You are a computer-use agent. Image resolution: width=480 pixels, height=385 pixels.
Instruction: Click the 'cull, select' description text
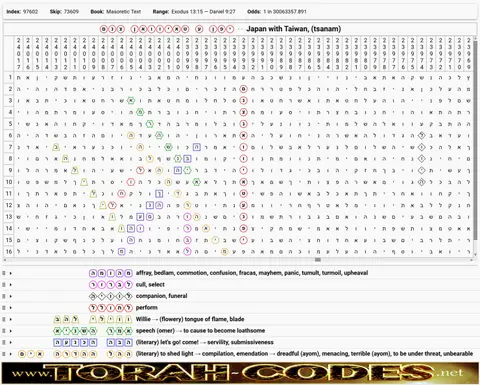150,285
